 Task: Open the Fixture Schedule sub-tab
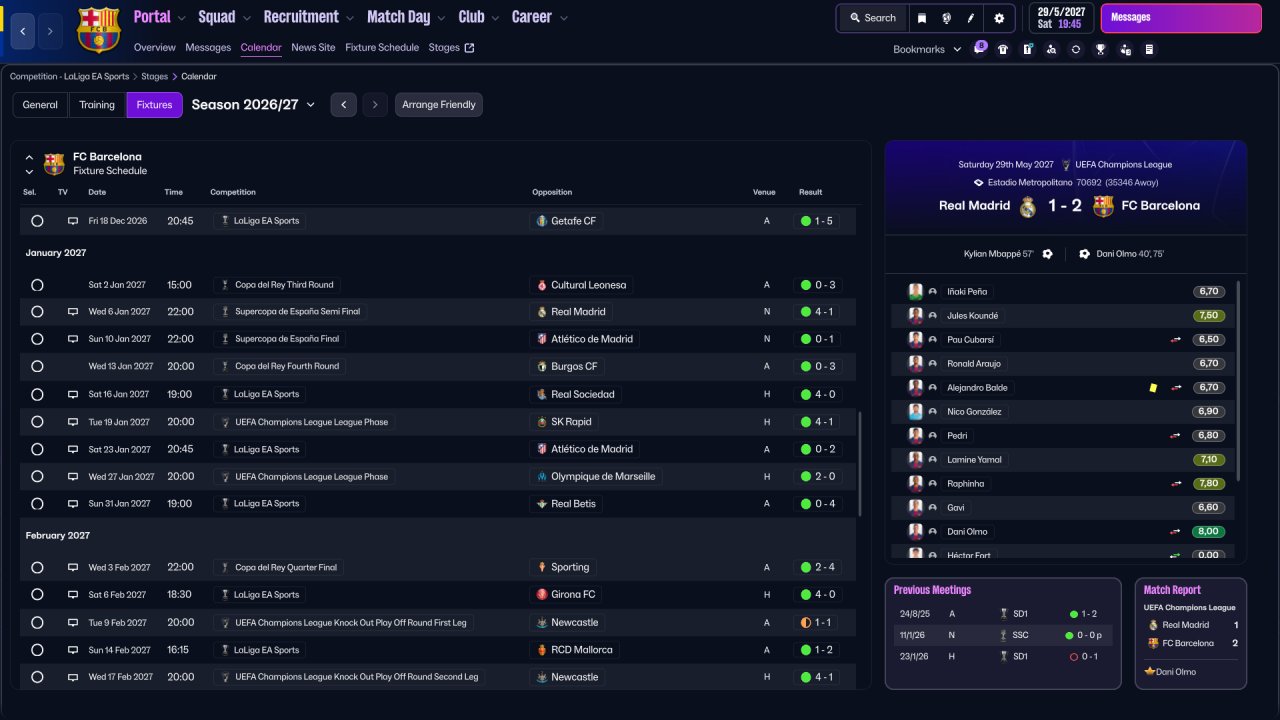382,48
